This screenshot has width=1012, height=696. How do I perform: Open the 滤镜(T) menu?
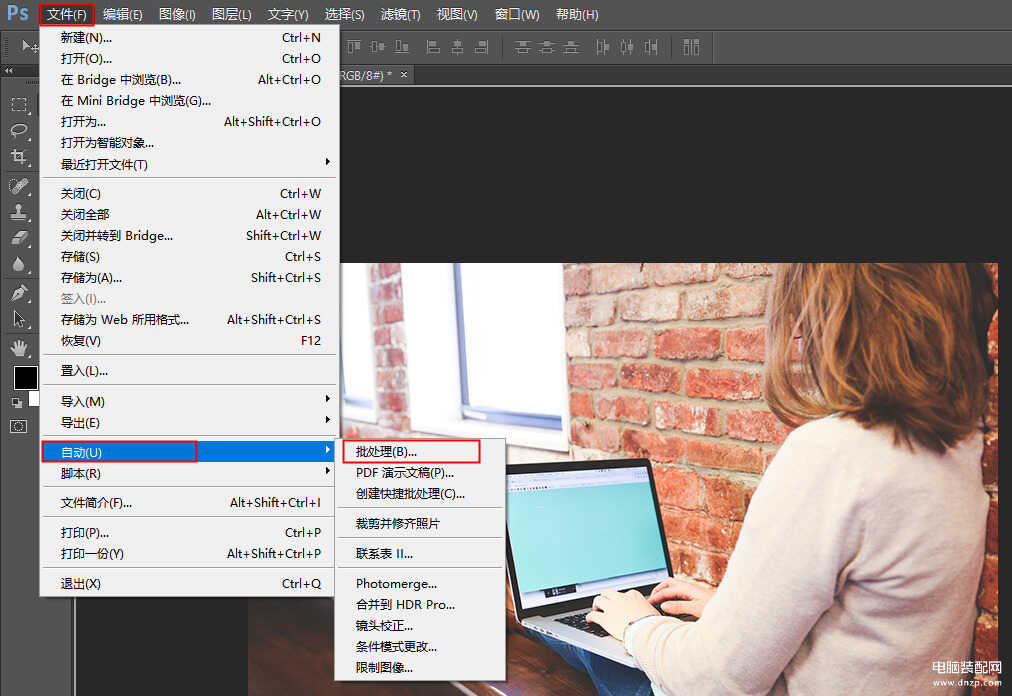(x=400, y=14)
